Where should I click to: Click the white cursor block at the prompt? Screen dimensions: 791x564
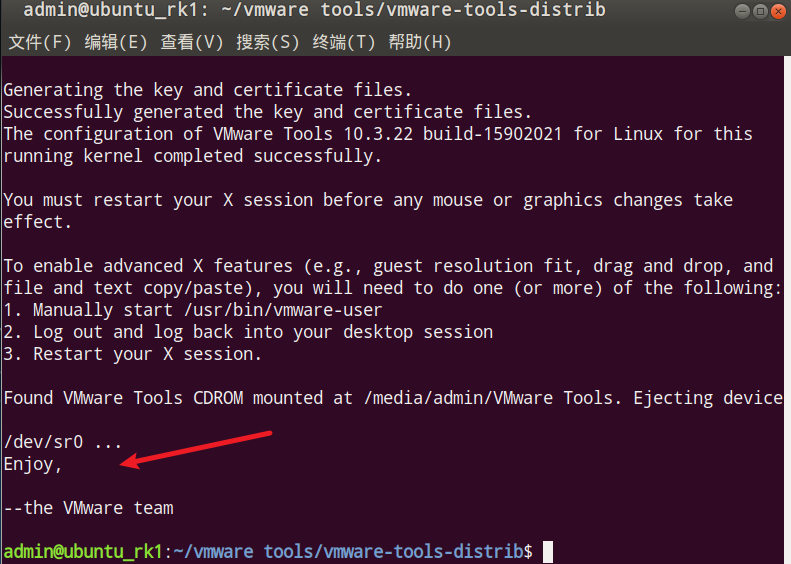coord(547,552)
